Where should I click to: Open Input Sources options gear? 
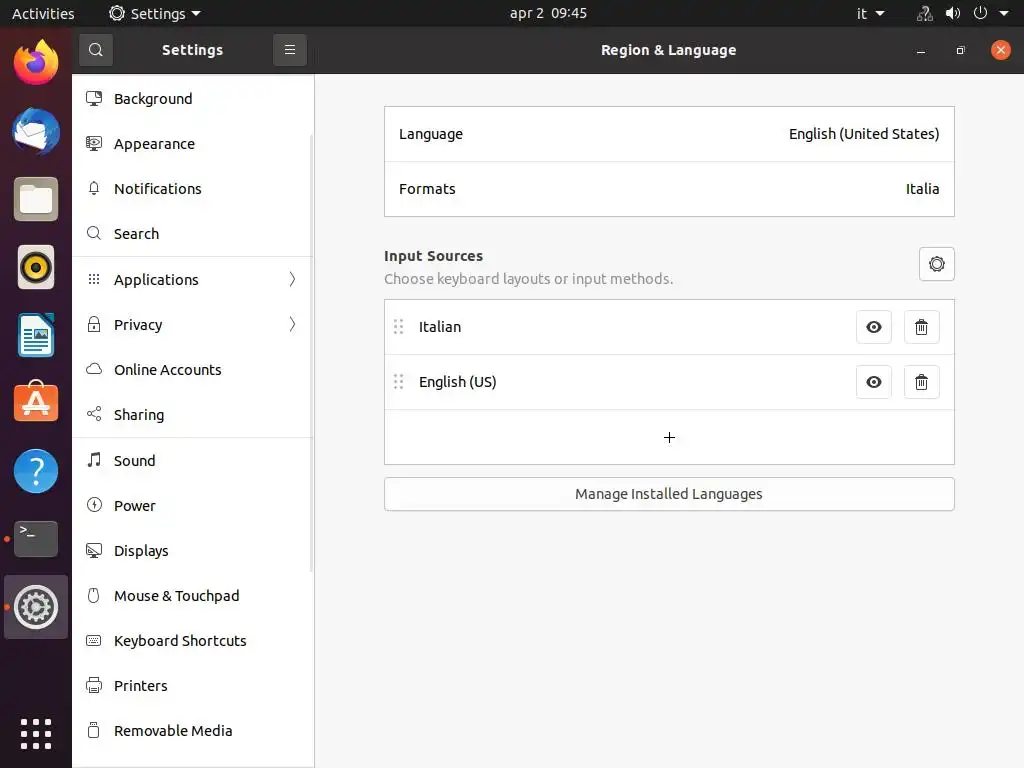(936, 264)
